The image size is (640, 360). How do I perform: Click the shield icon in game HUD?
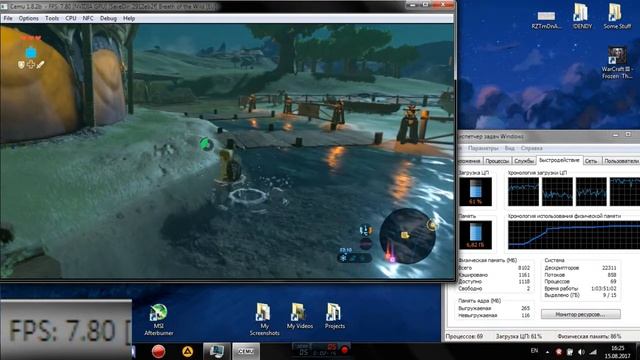tap(21, 64)
